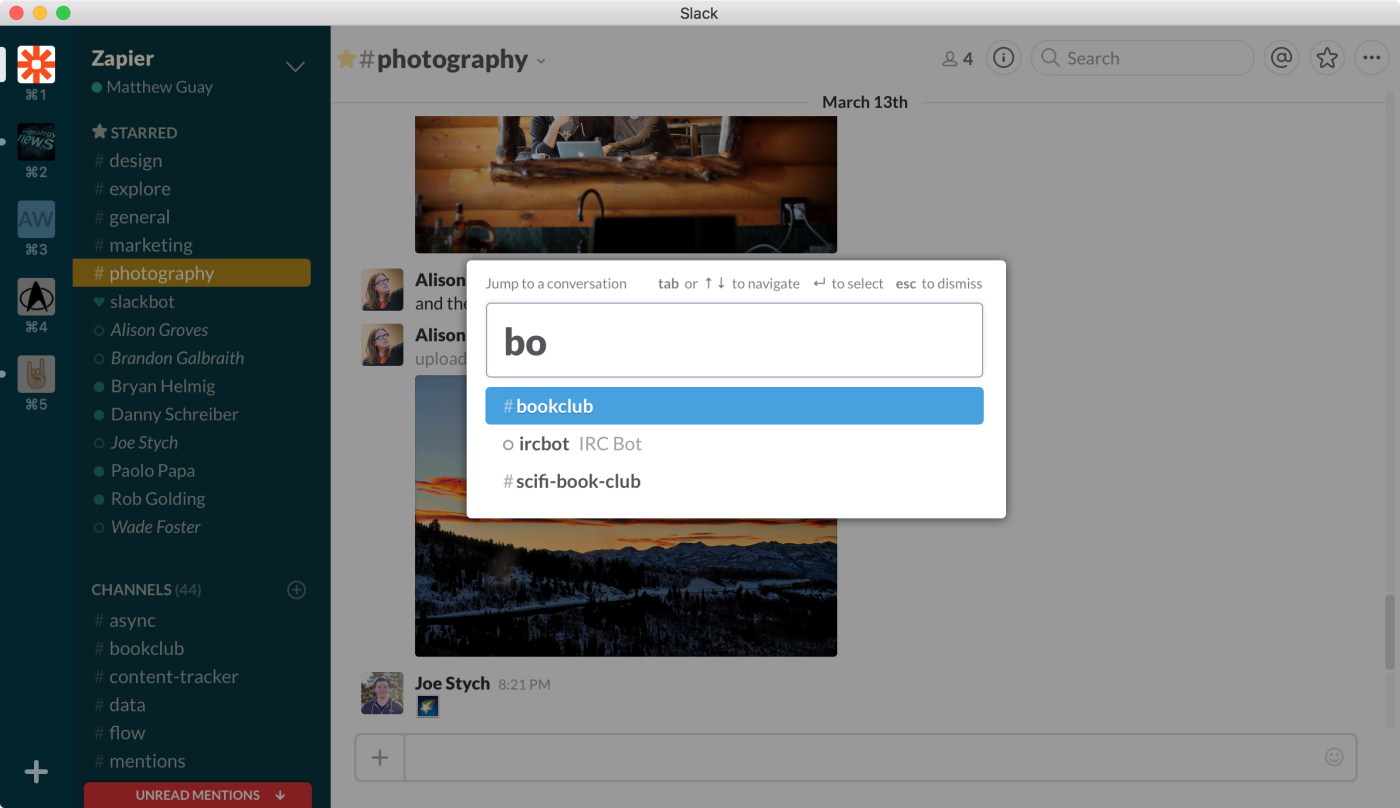Open Joe Stych direct message in sidebar
The height and width of the screenshot is (808, 1400).
click(135, 443)
